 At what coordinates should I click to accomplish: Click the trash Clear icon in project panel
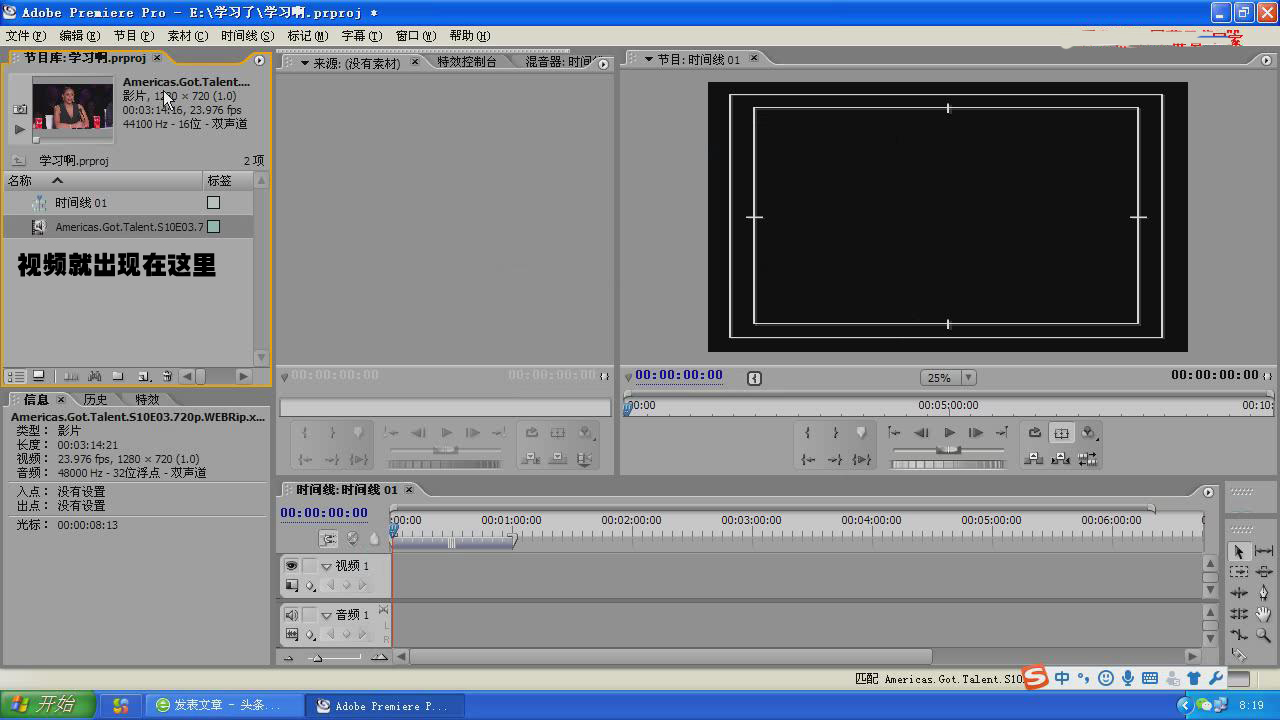click(167, 377)
